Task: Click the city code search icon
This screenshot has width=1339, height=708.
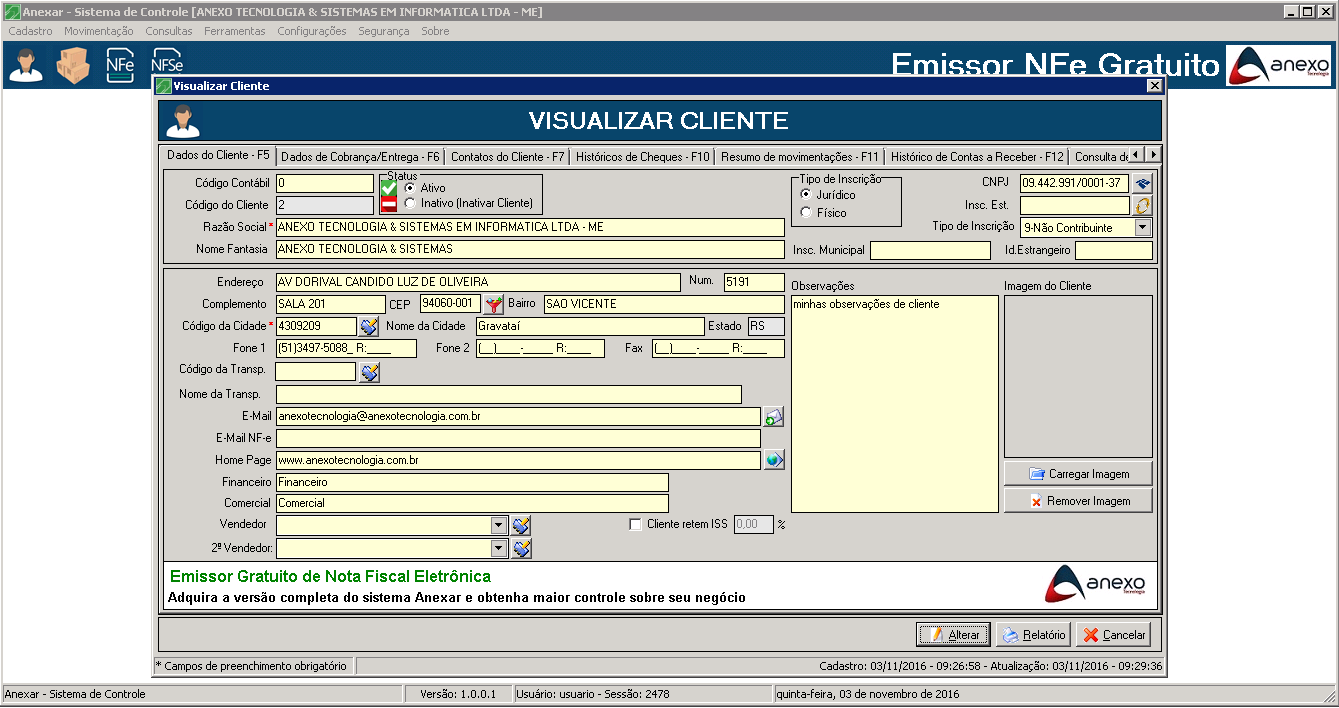Action: [x=369, y=326]
